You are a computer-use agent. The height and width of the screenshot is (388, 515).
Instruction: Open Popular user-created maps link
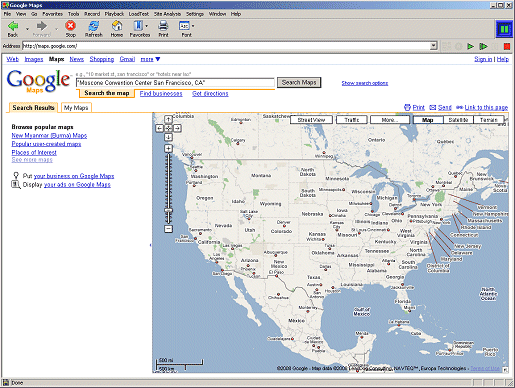pos(46,144)
